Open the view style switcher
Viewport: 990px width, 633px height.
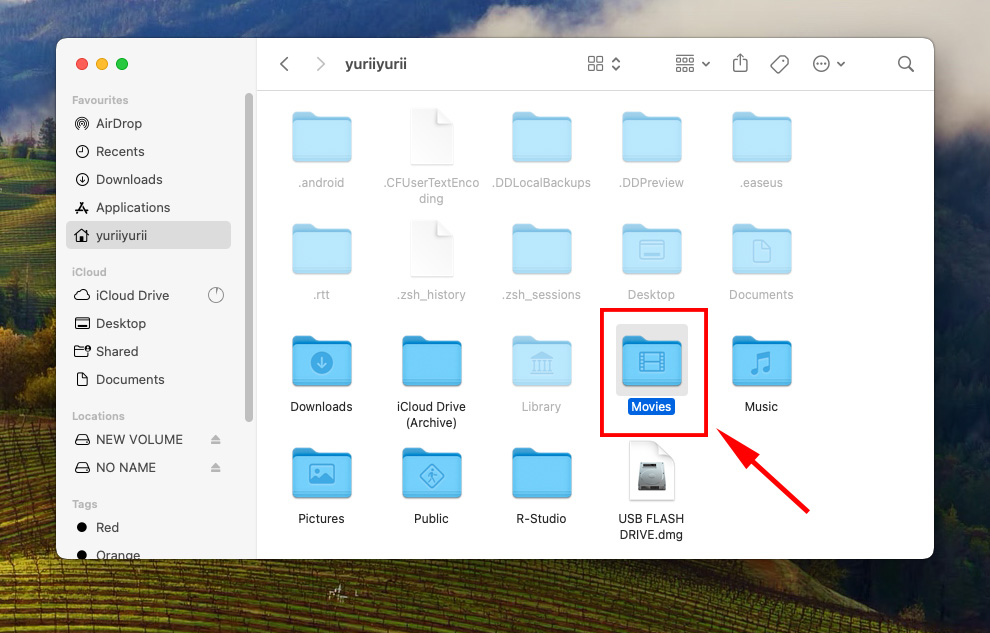(600, 63)
